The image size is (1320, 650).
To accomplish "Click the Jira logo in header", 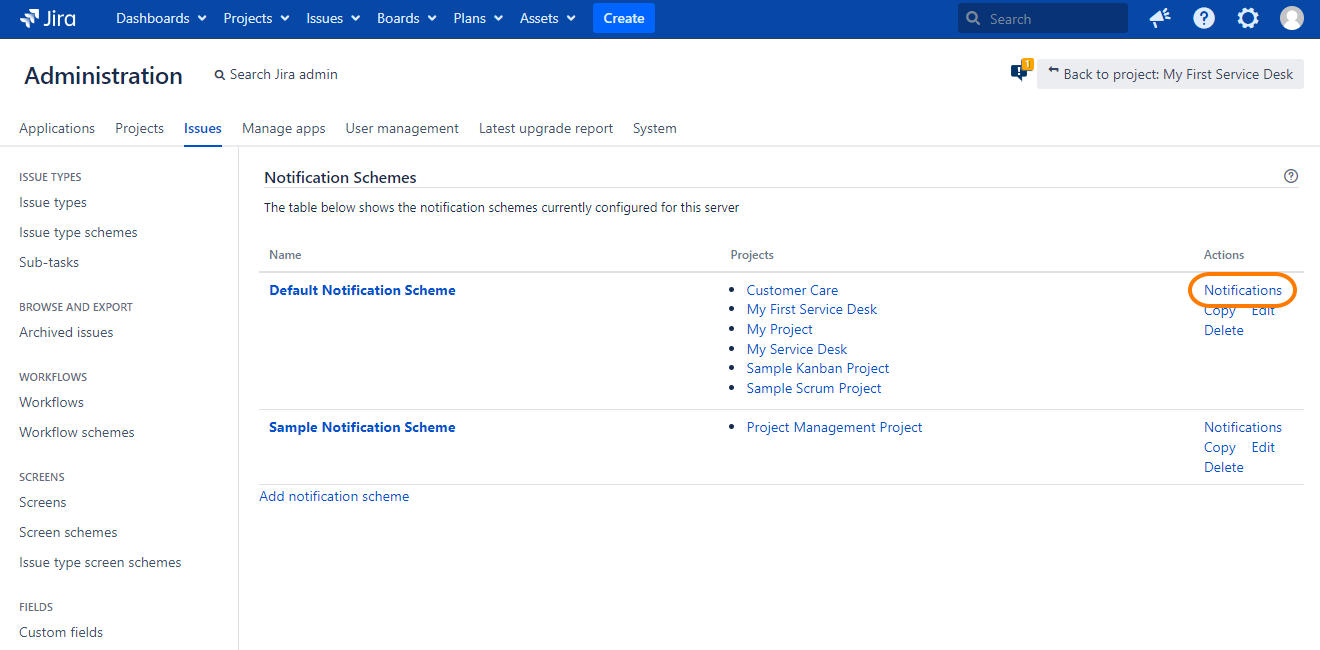I will 48,18.
